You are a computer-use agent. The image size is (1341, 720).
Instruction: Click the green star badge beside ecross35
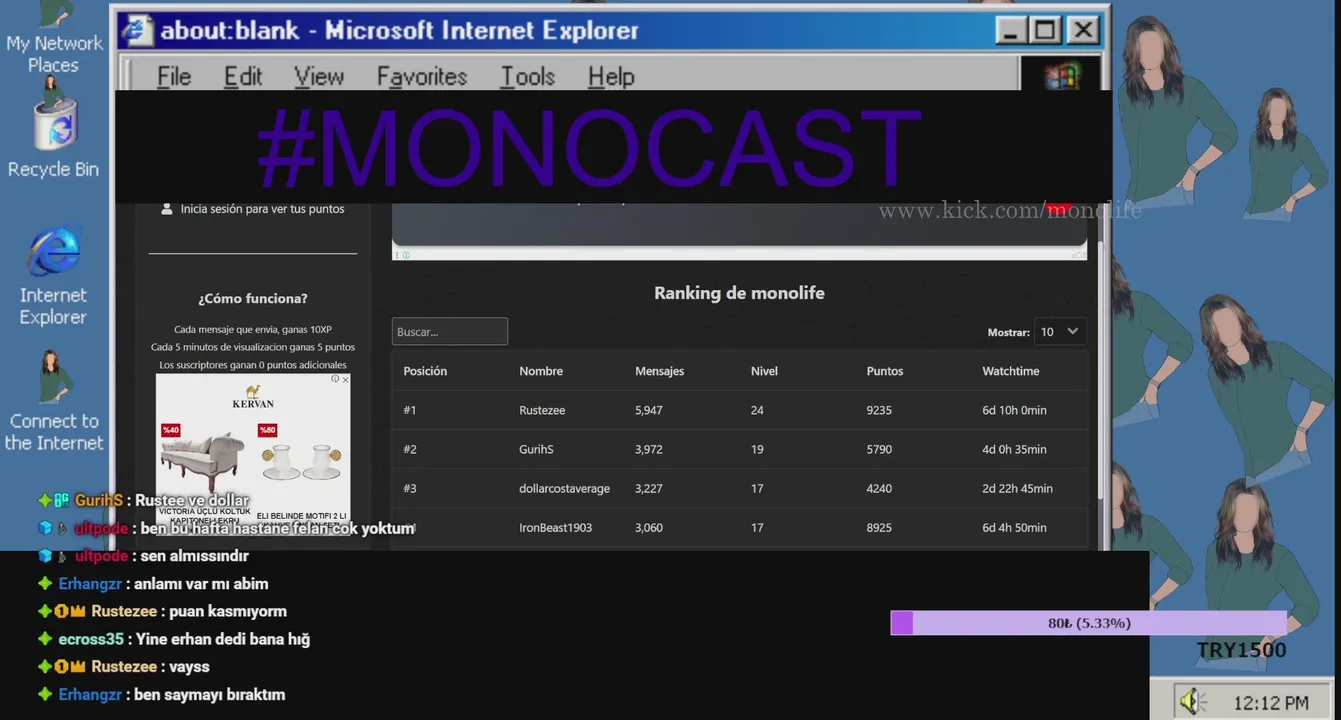44,639
